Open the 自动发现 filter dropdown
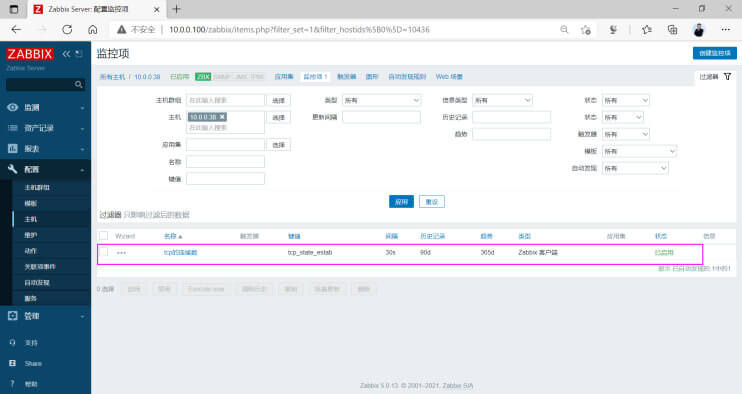The height and width of the screenshot is (394, 742). [635, 168]
